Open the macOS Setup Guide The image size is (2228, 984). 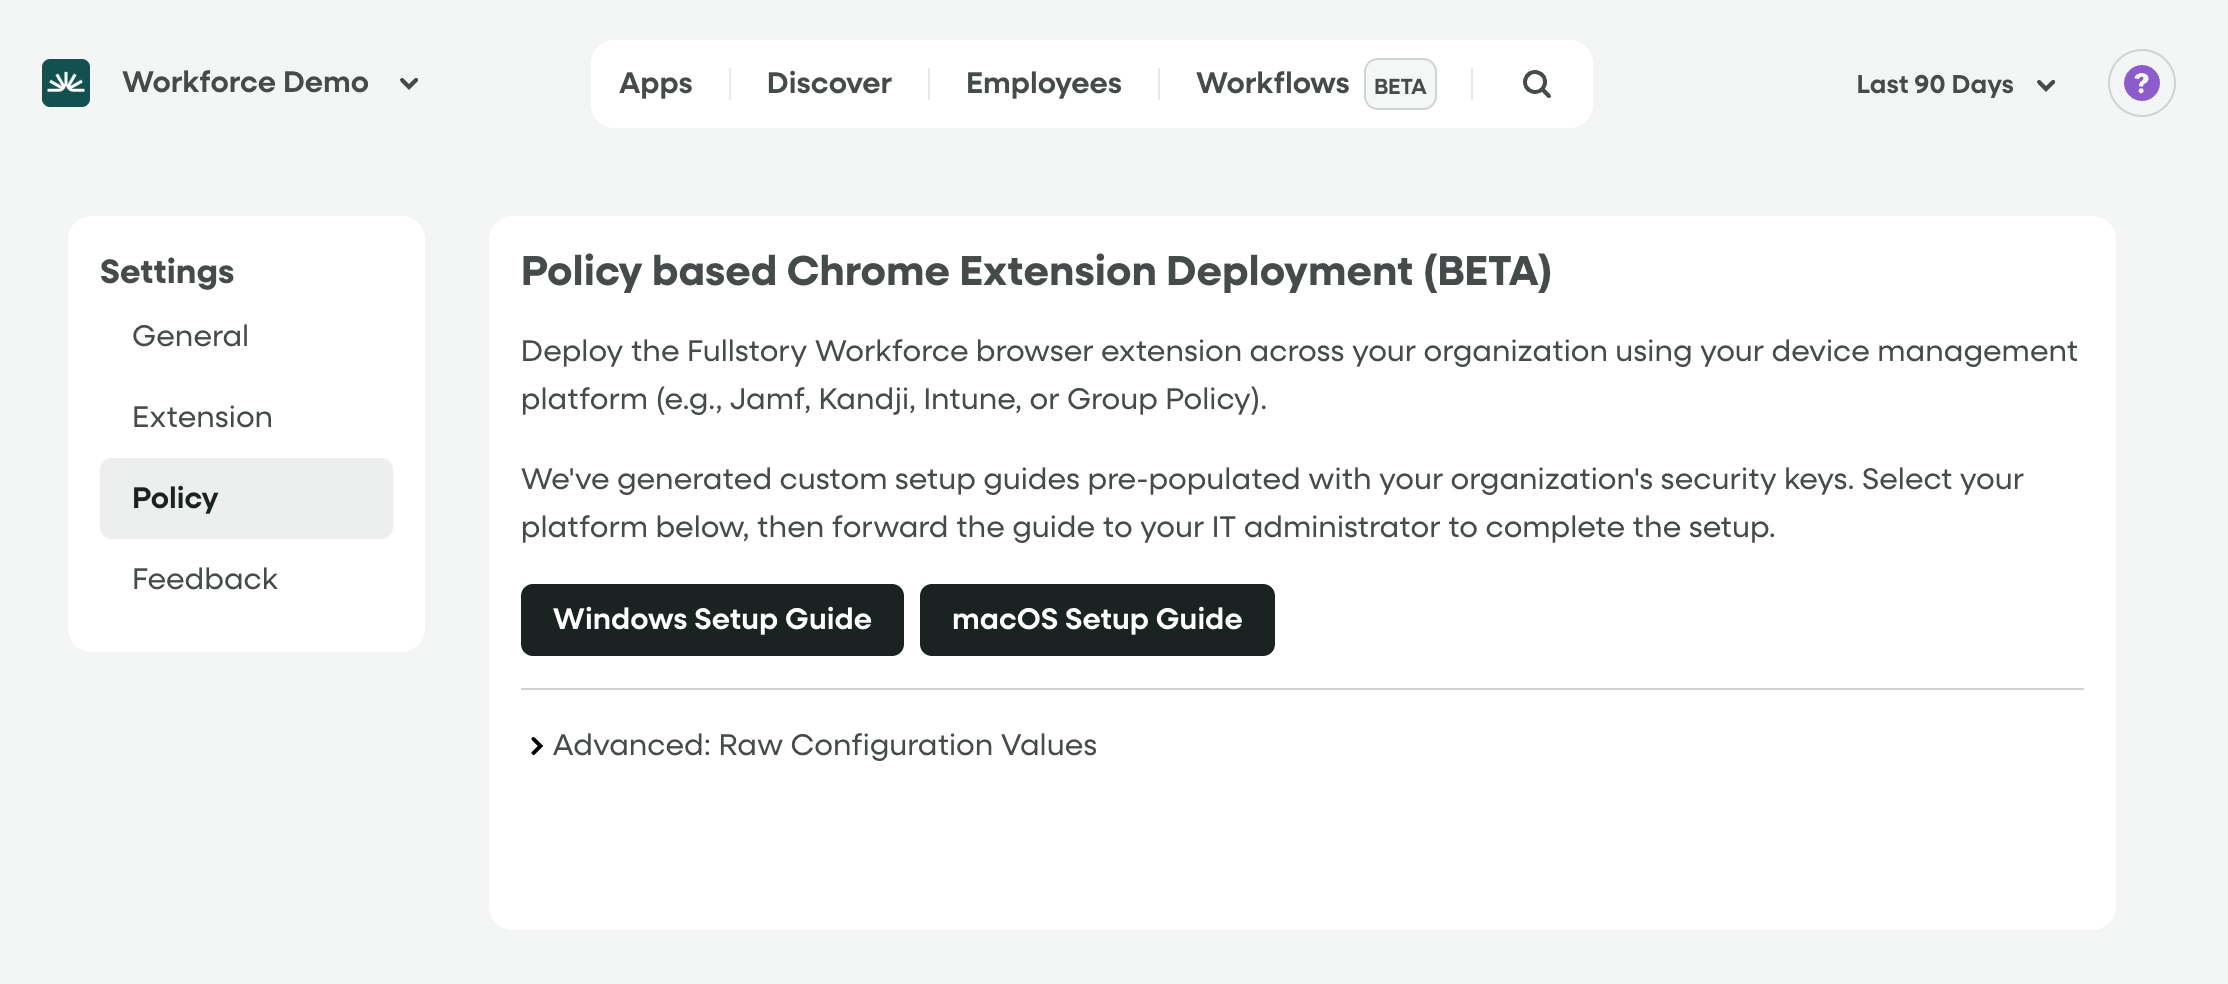(x=1097, y=619)
